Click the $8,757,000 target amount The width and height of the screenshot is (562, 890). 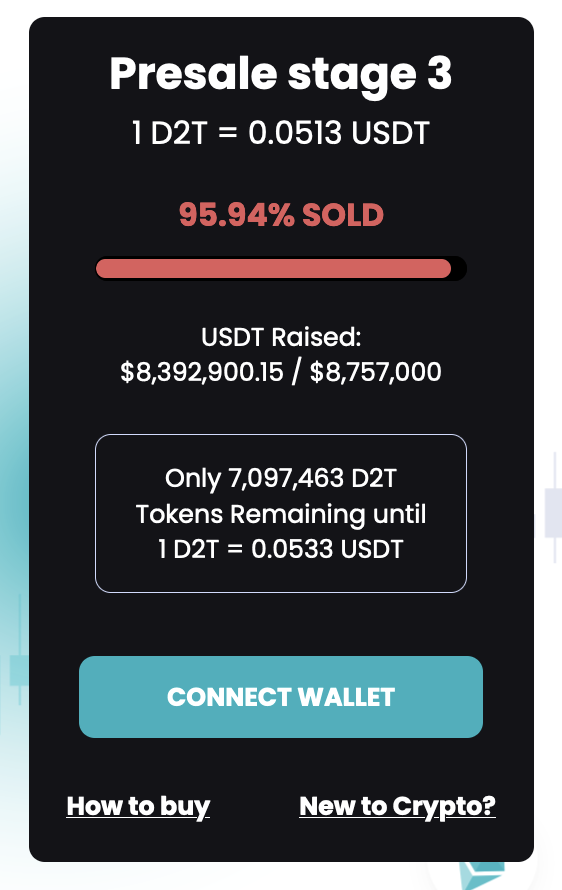point(376,372)
